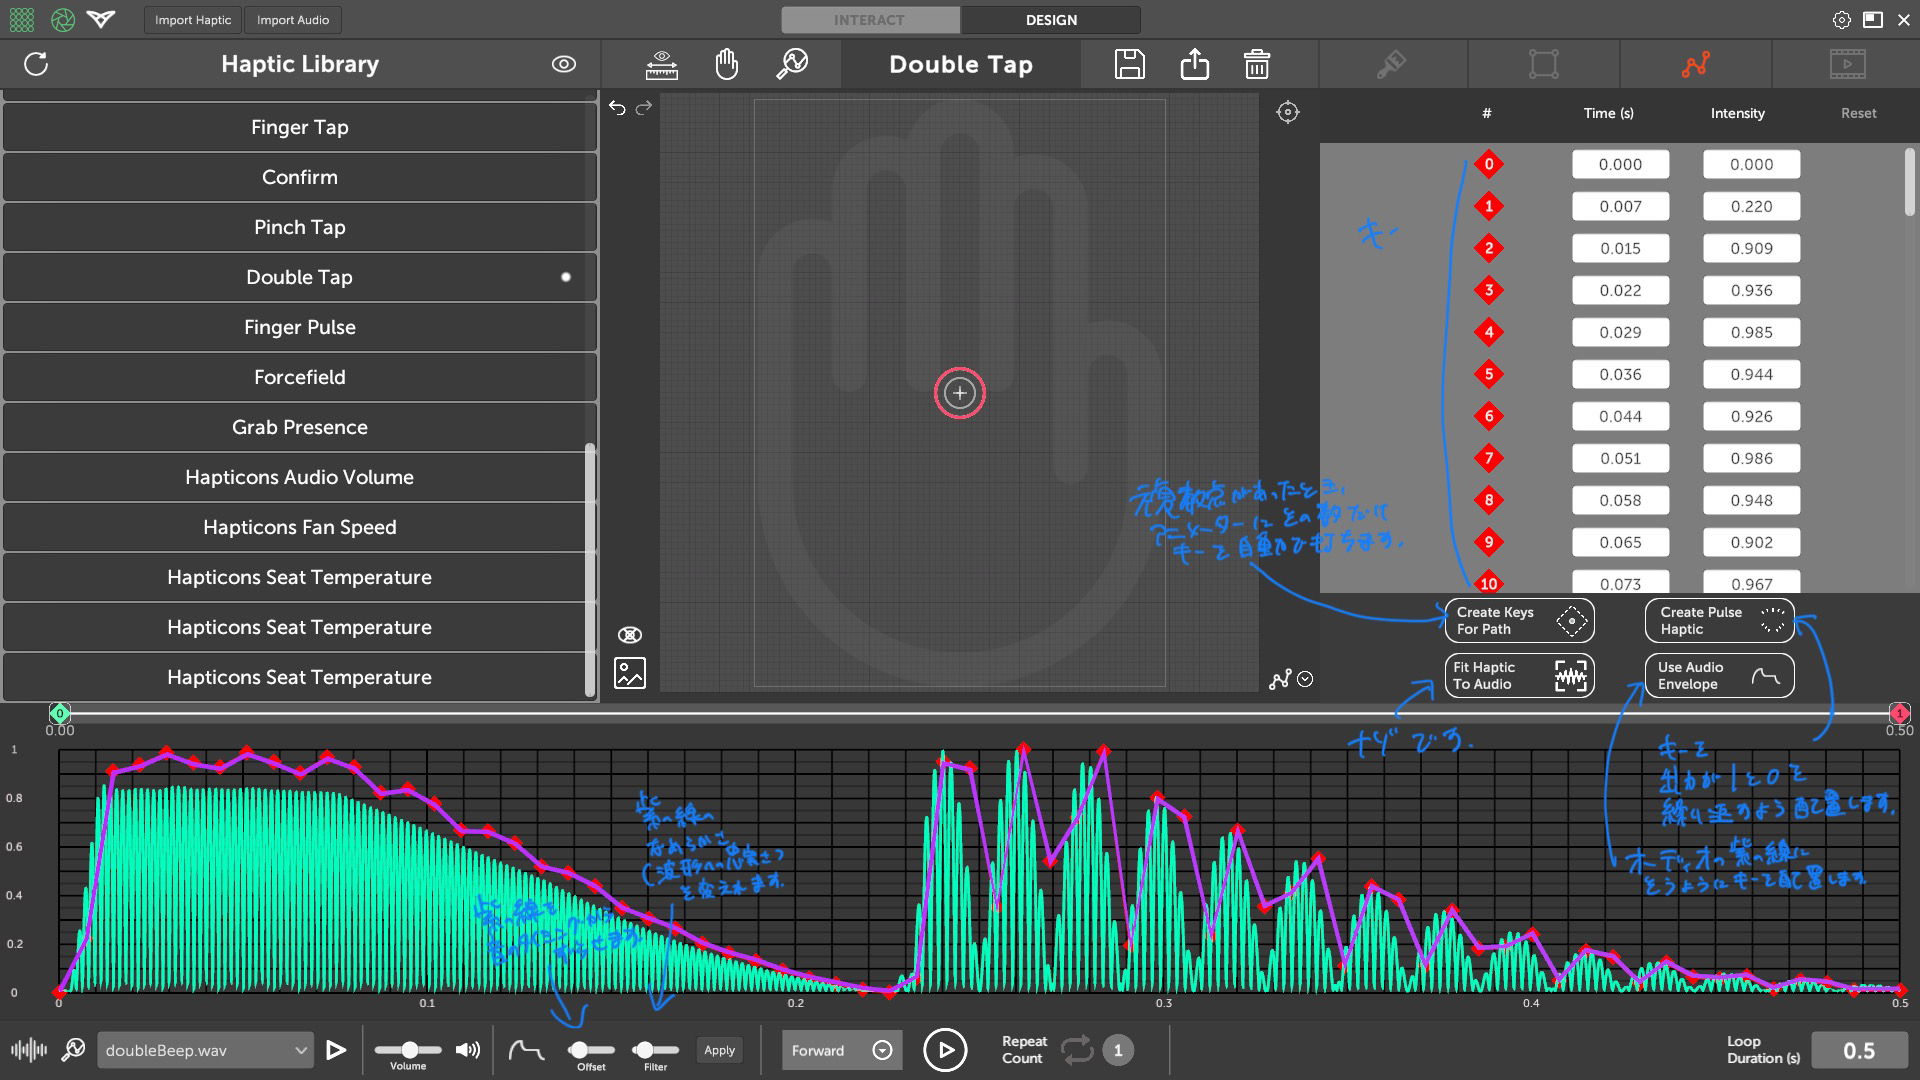Screen dimensions: 1920x1080
Task: Toggle the crossed eye visibility icon
Action: click(630, 635)
